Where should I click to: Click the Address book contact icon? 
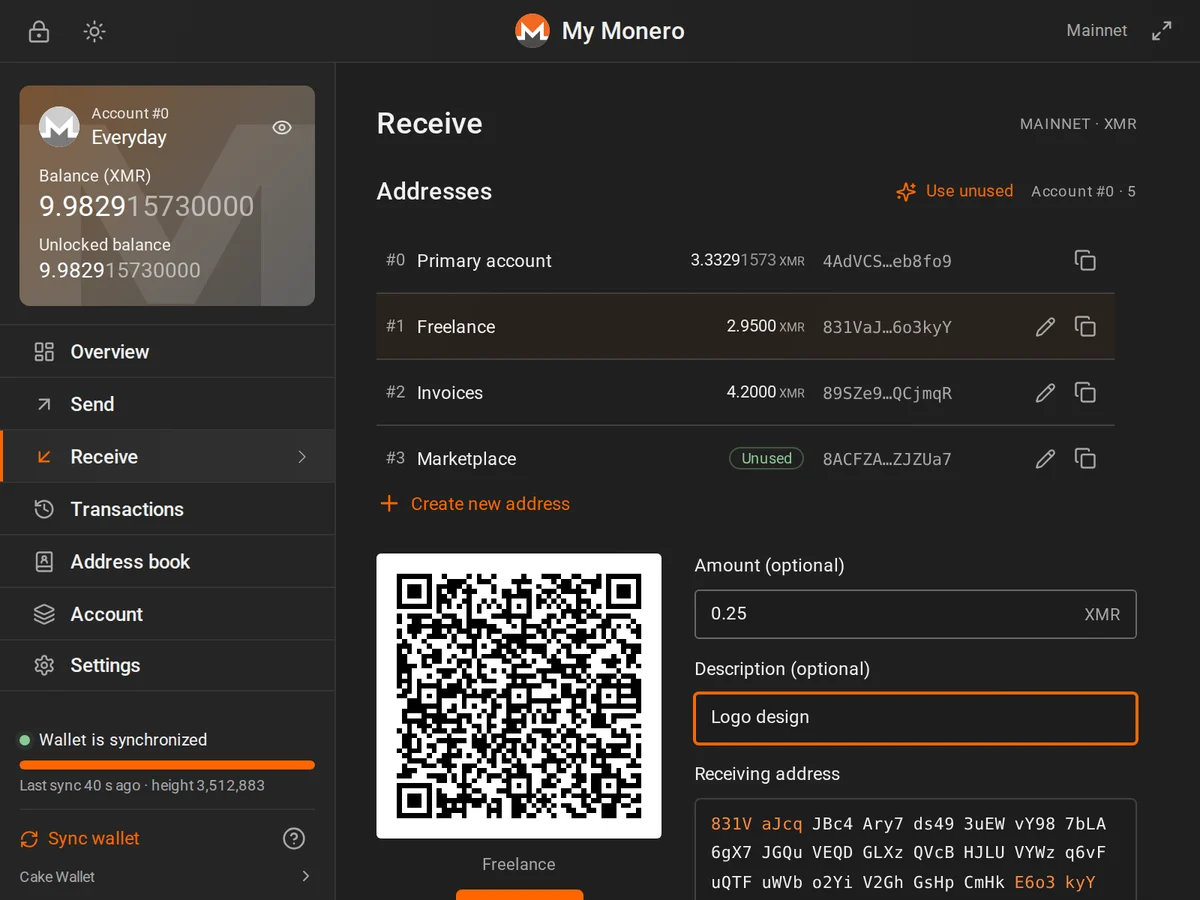[x=44, y=562]
